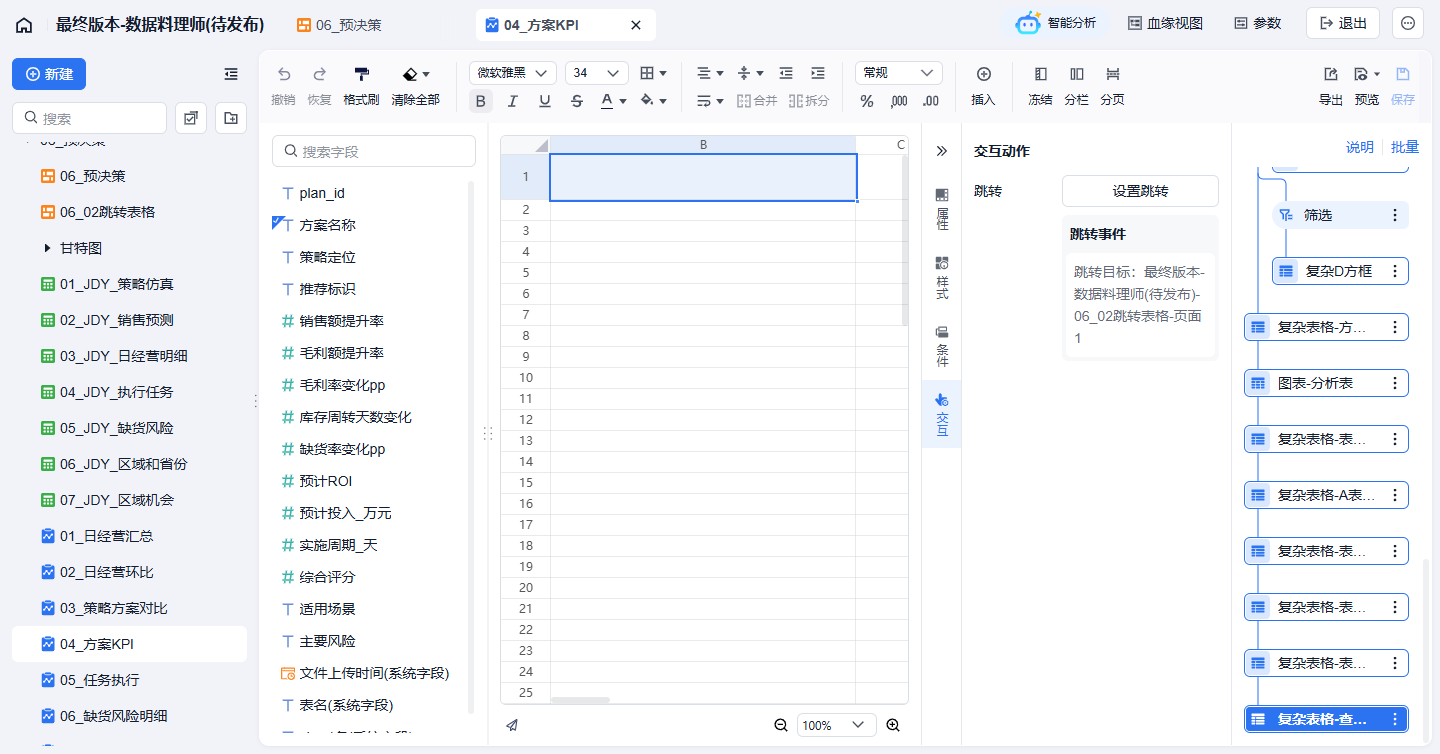Open the 样式 style side tab

942,278
